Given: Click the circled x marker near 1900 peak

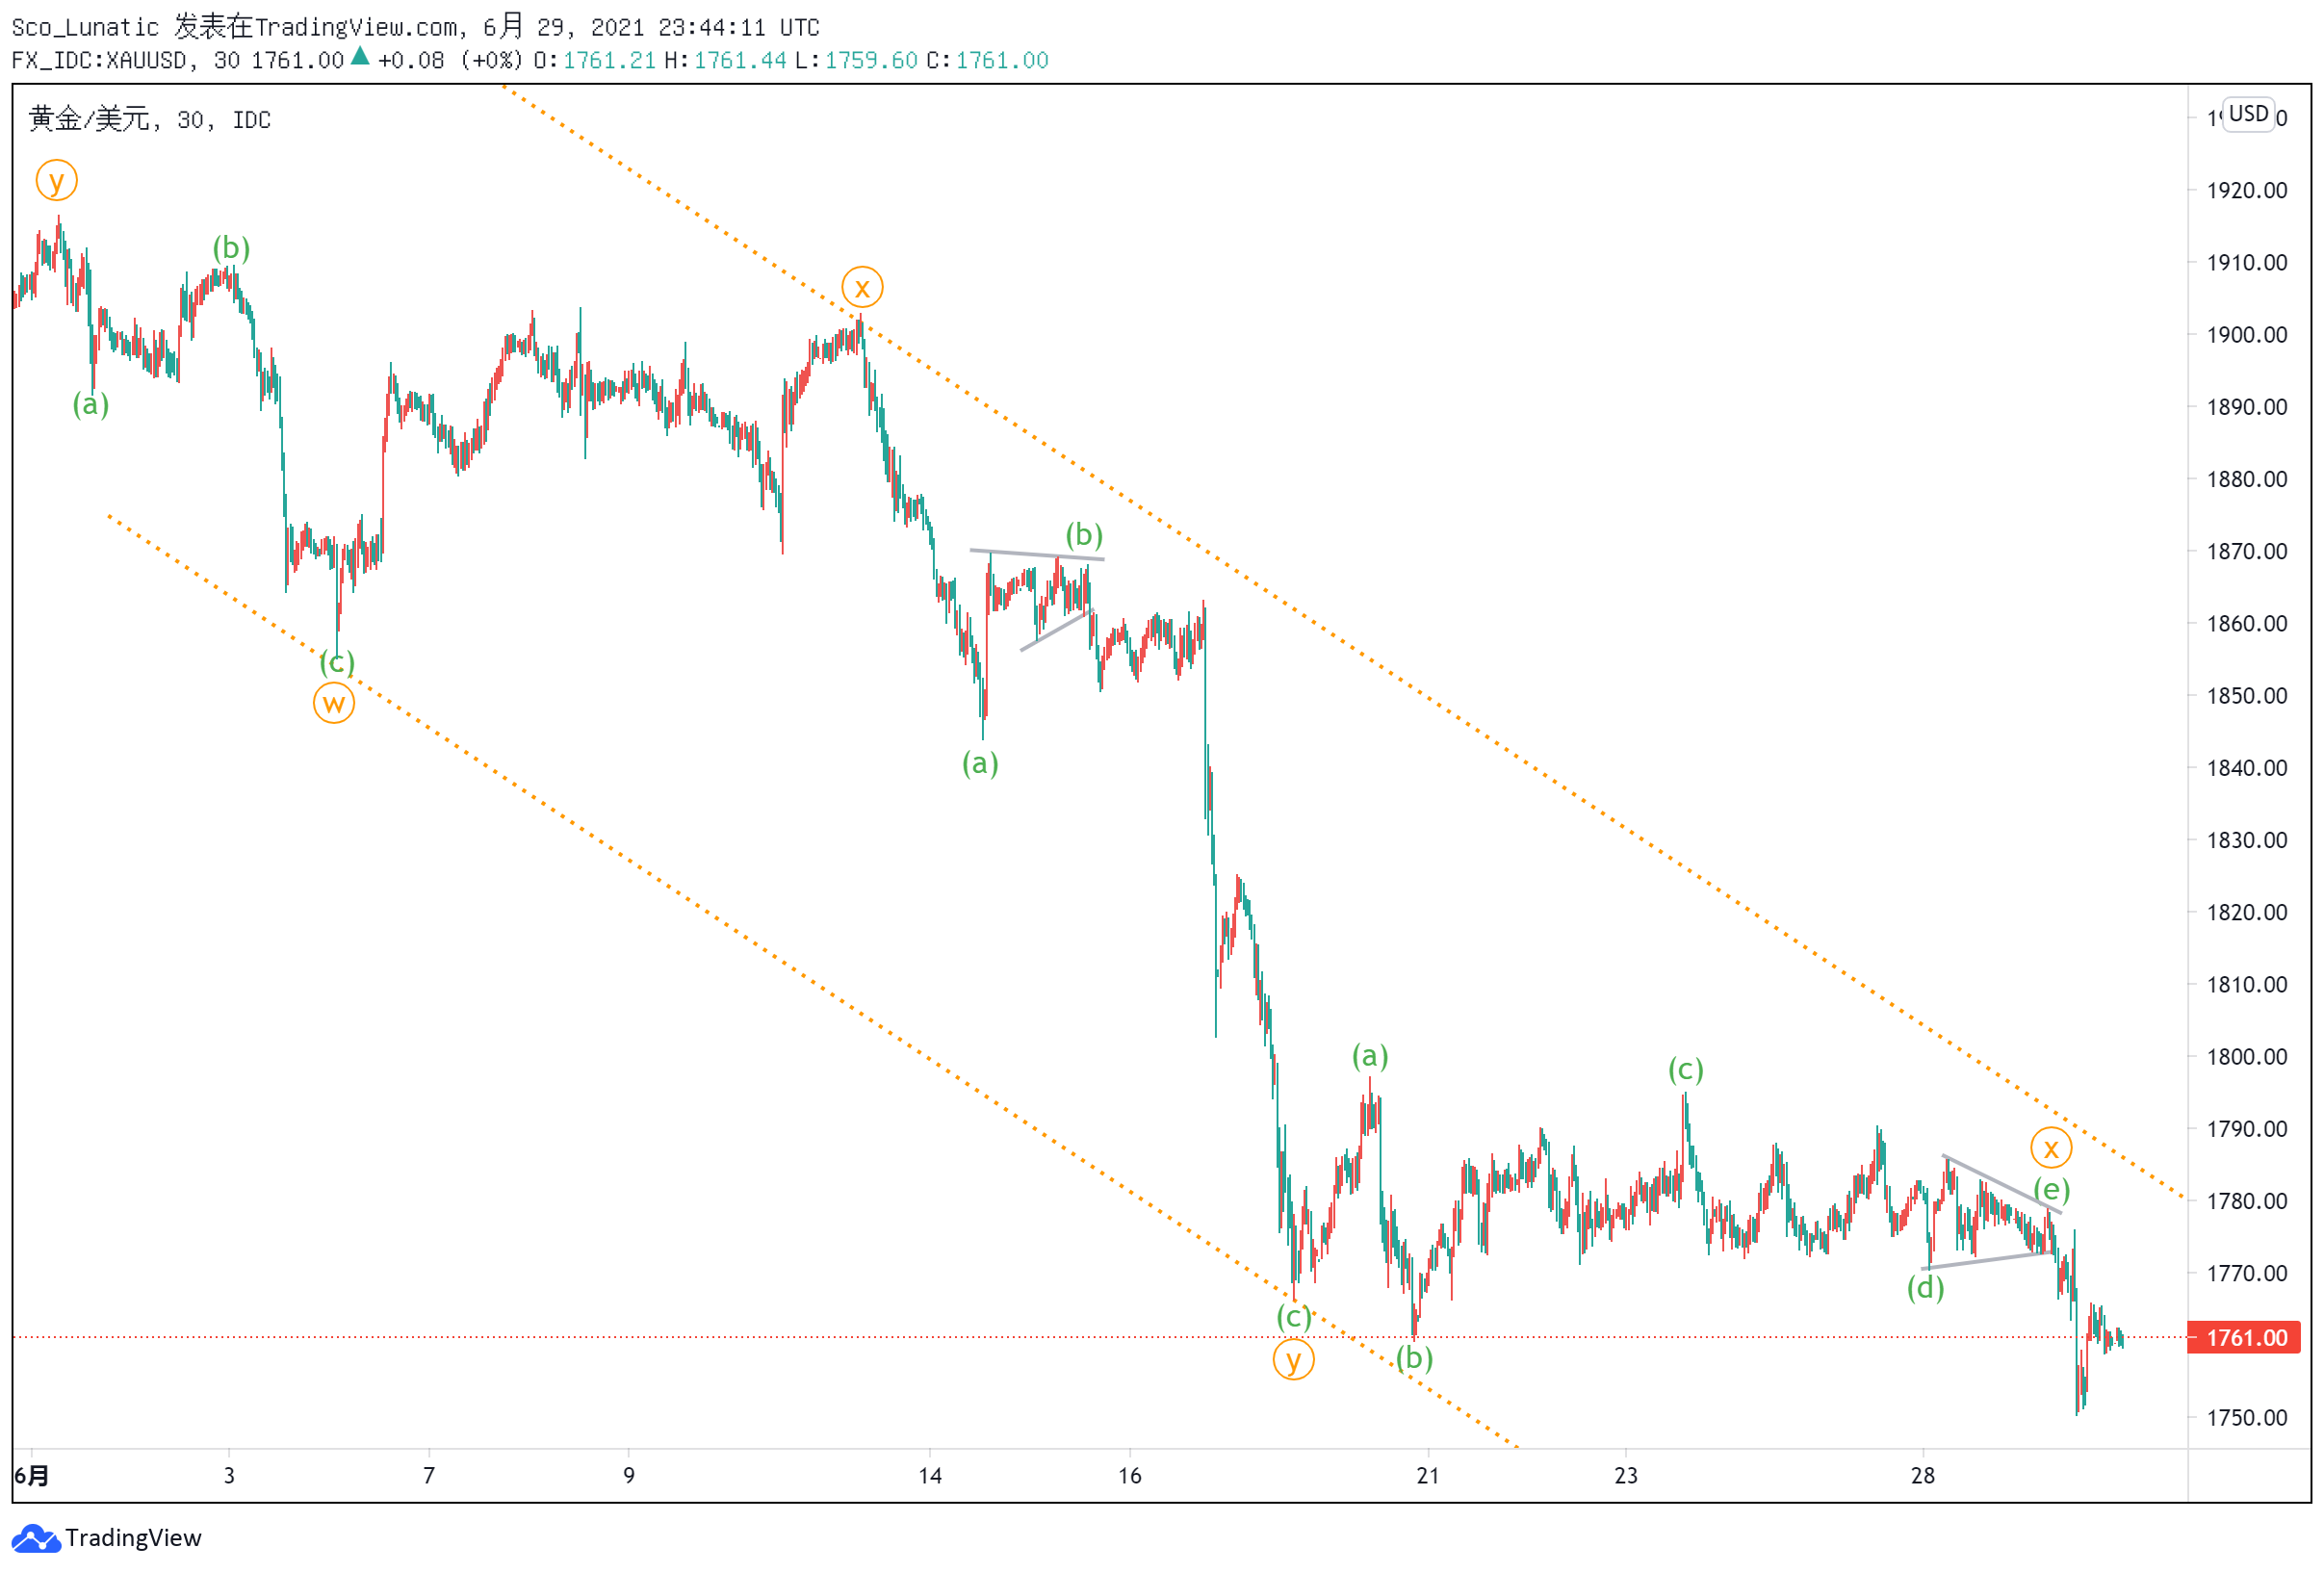Looking at the screenshot, I should pos(862,288).
